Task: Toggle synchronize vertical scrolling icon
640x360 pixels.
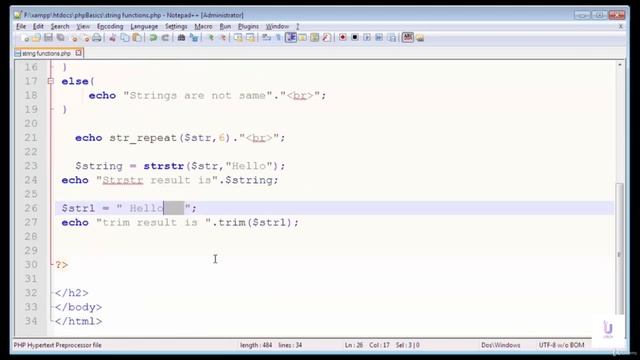Action: click(238, 38)
